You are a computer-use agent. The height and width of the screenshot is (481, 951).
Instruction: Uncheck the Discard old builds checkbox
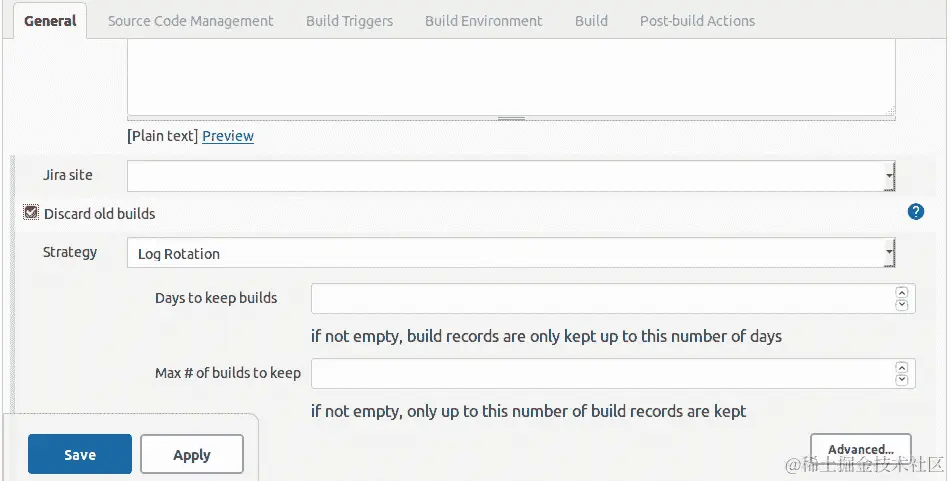coord(31,212)
